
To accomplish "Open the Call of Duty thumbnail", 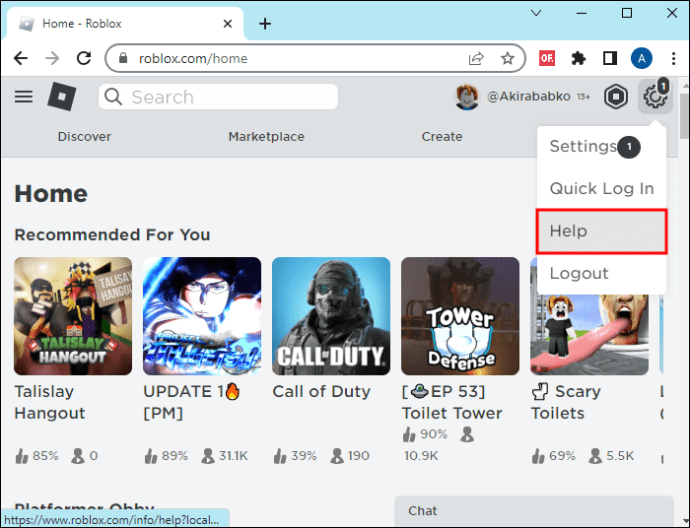I will 331,316.
